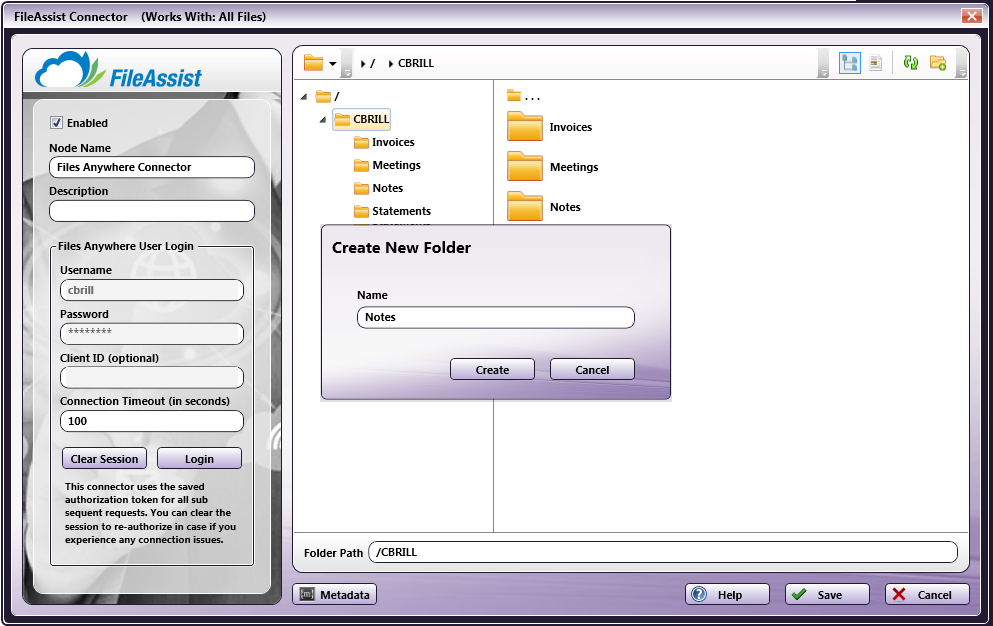The width and height of the screenshot is (993, 626).
Task: Open the large Invoices folder icon
Action: (x=524, y=127)
